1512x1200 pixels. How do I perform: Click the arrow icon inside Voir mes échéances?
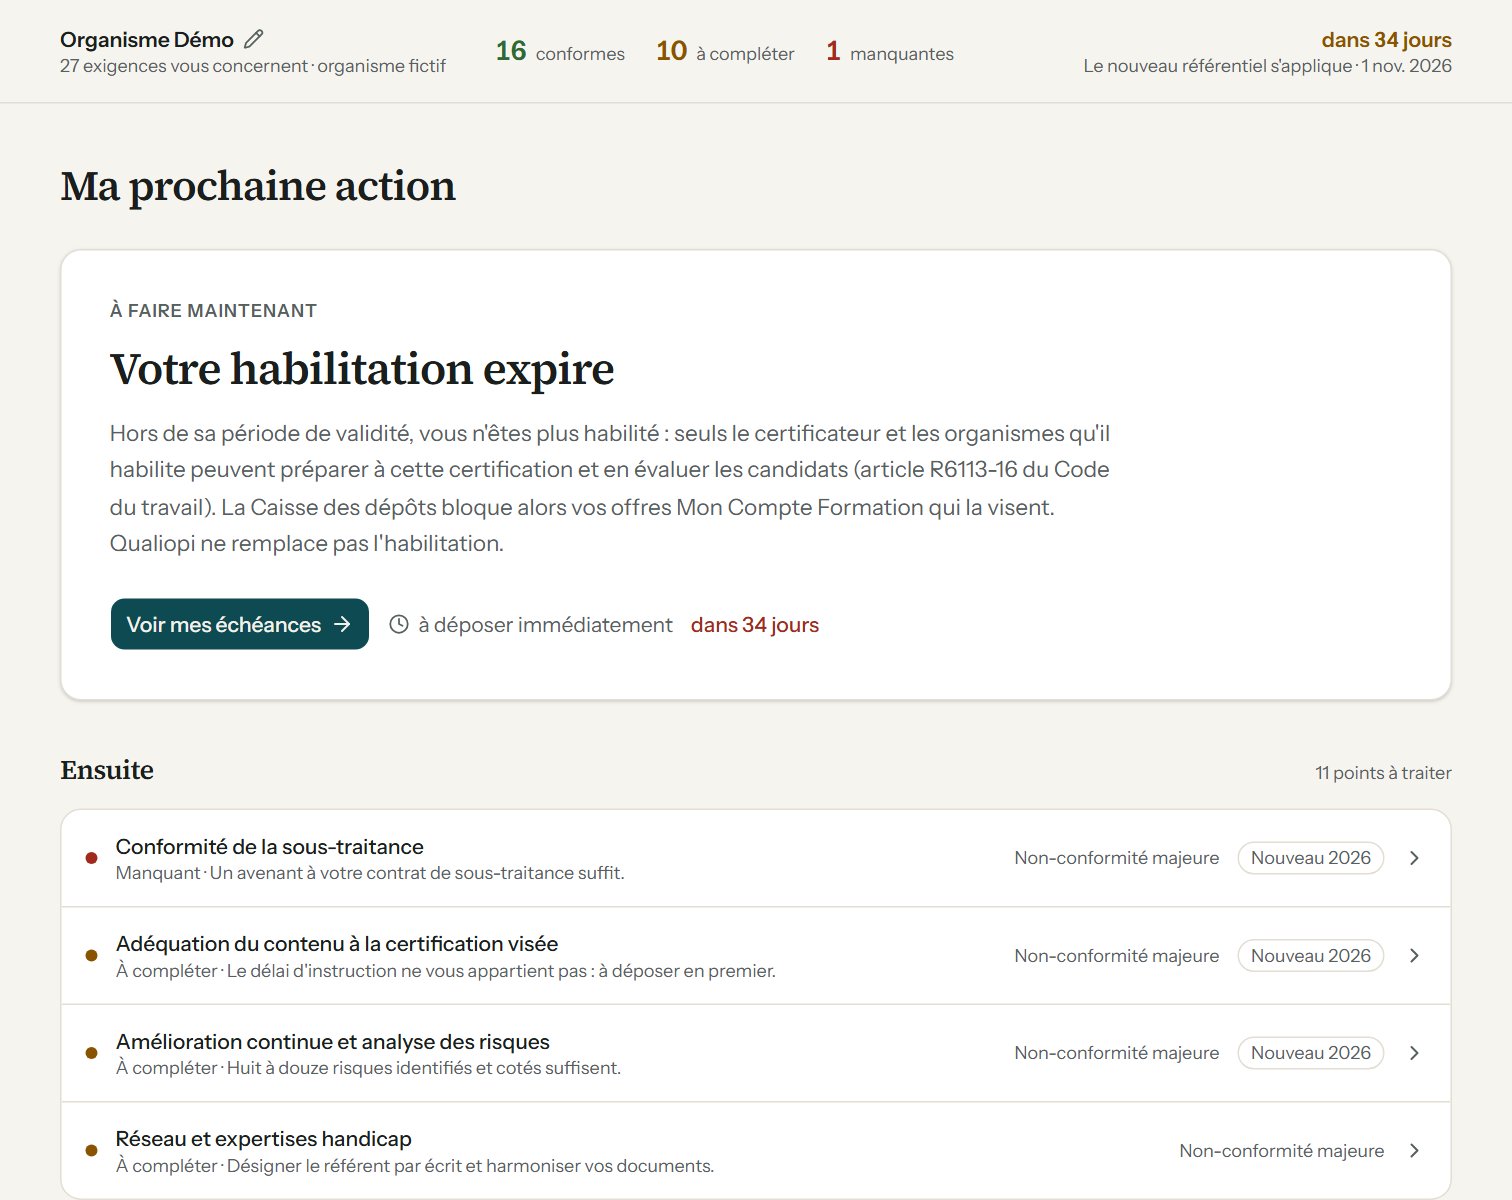click(x=343, y=624)
